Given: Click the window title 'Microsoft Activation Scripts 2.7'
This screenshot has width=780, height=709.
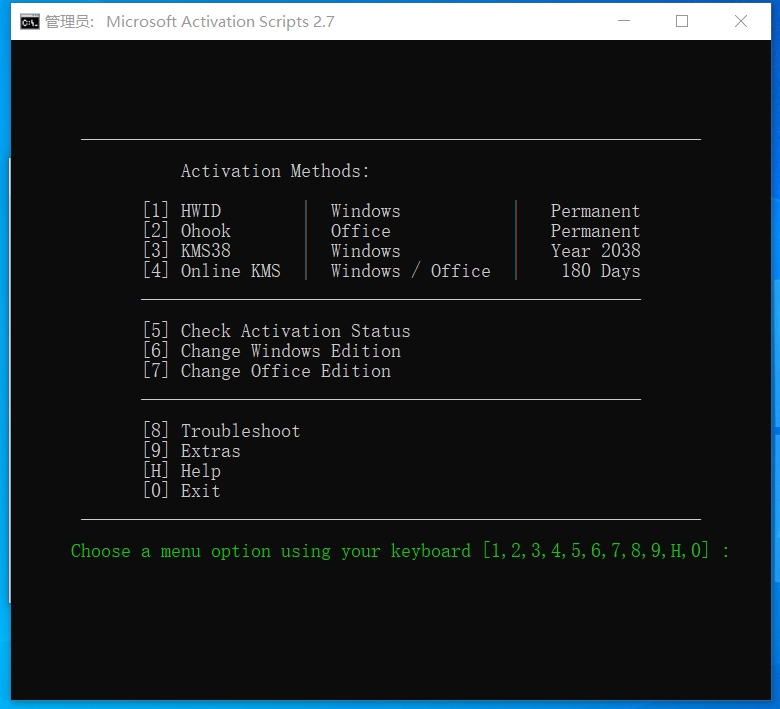Looking at the screenshot, I should (220, 21).
